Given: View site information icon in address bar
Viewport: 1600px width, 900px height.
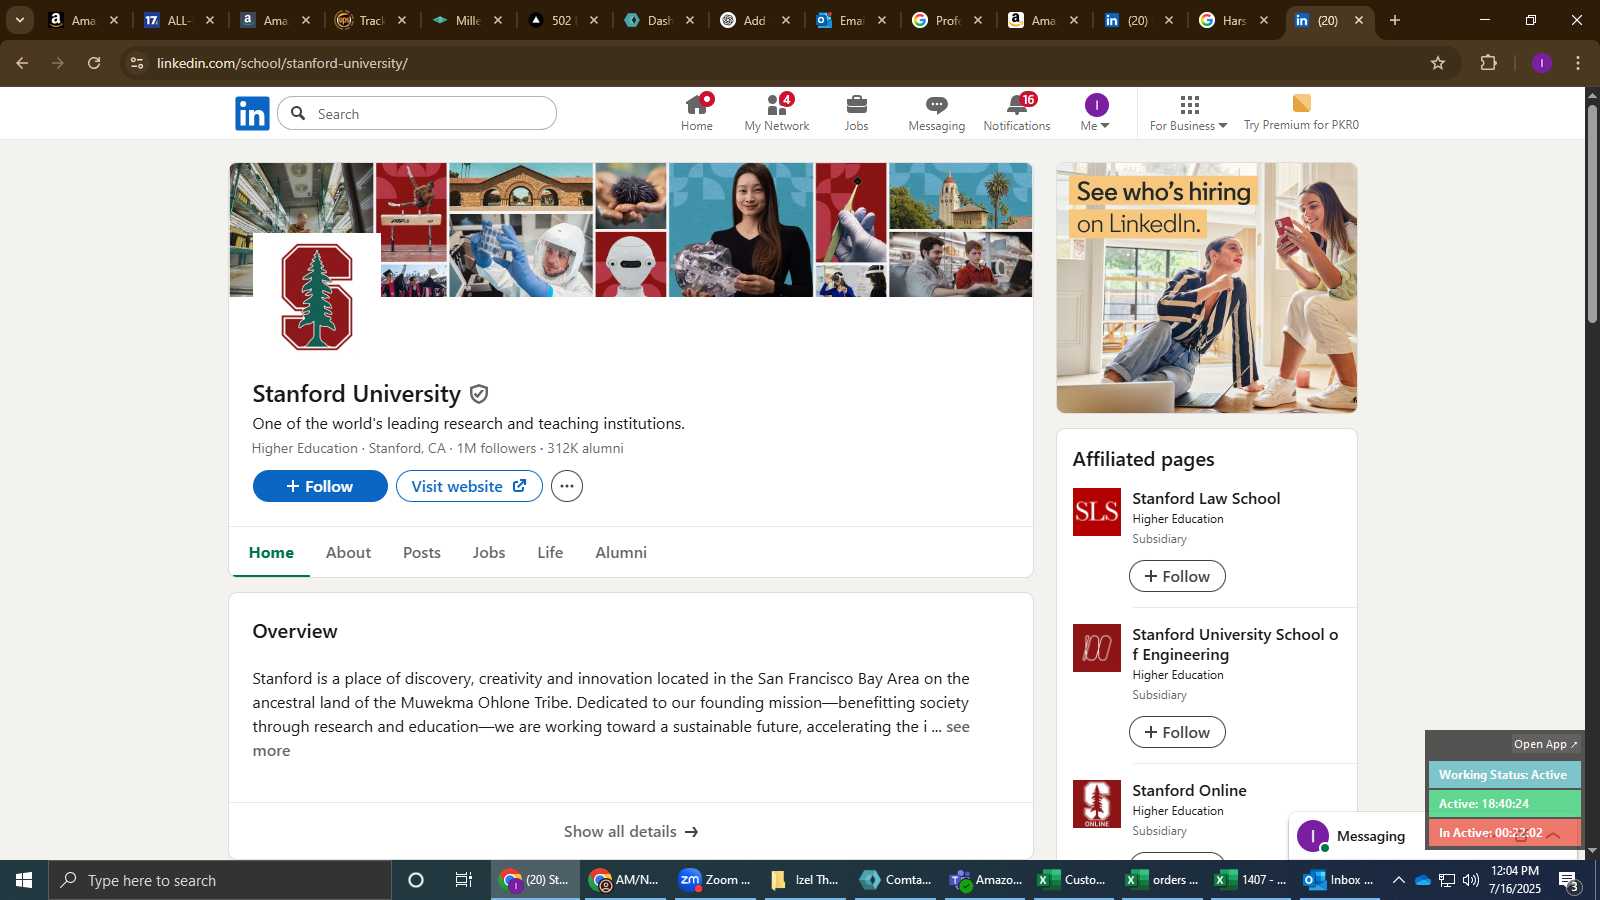Looking at the screenshot, I should [x=137, y=63].
